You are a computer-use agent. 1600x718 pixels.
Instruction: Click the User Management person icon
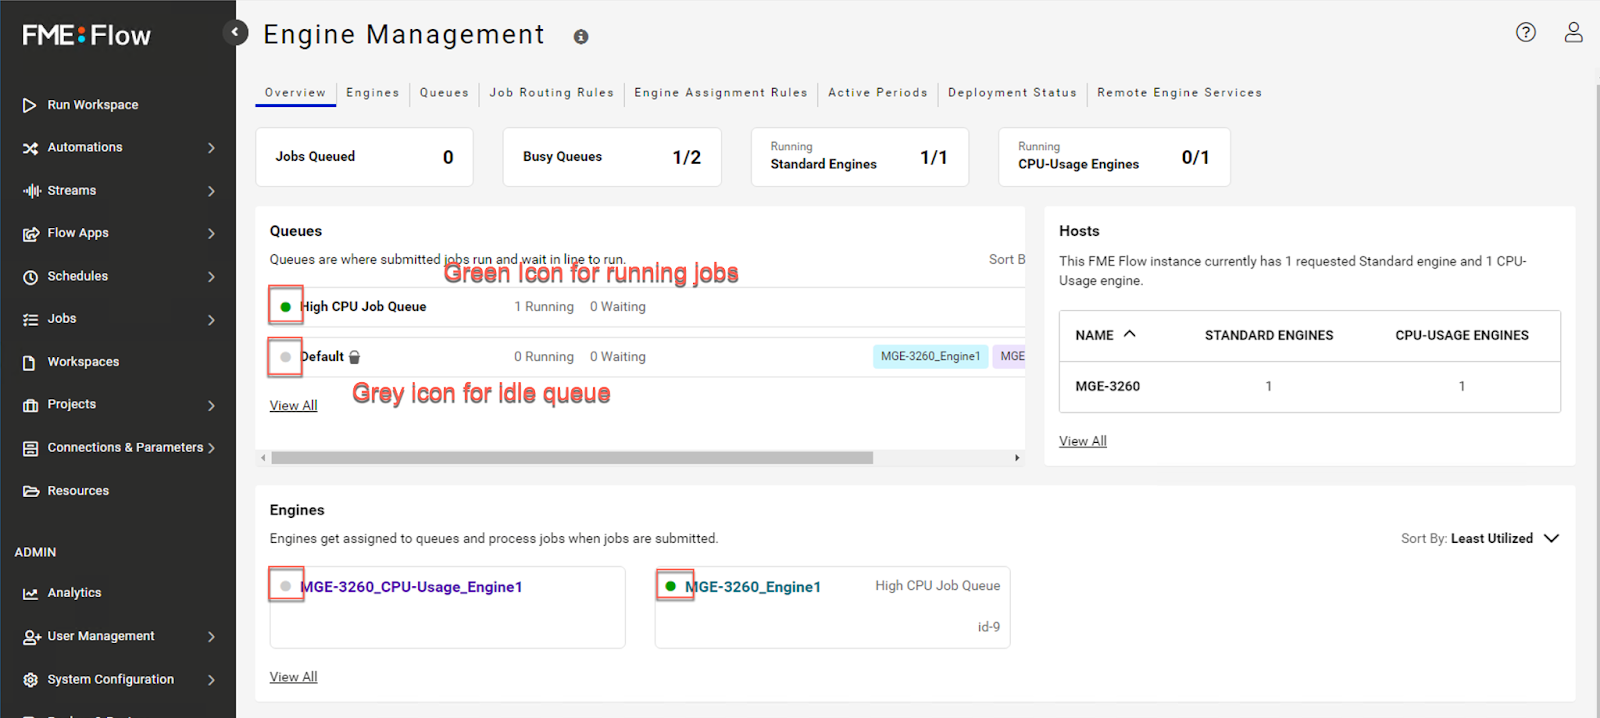[x=31, y=637]
